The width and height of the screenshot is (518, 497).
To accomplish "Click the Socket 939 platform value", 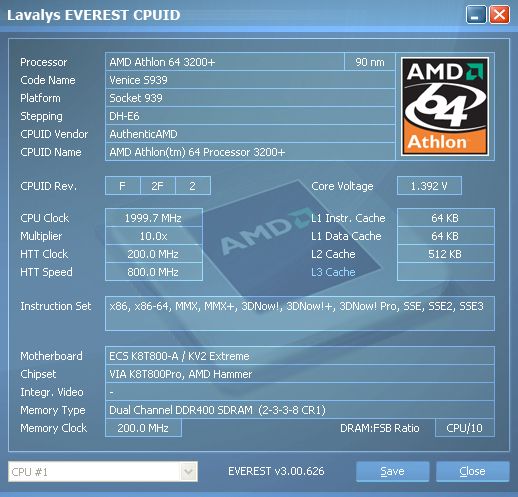I will click(x=250, y=98).
